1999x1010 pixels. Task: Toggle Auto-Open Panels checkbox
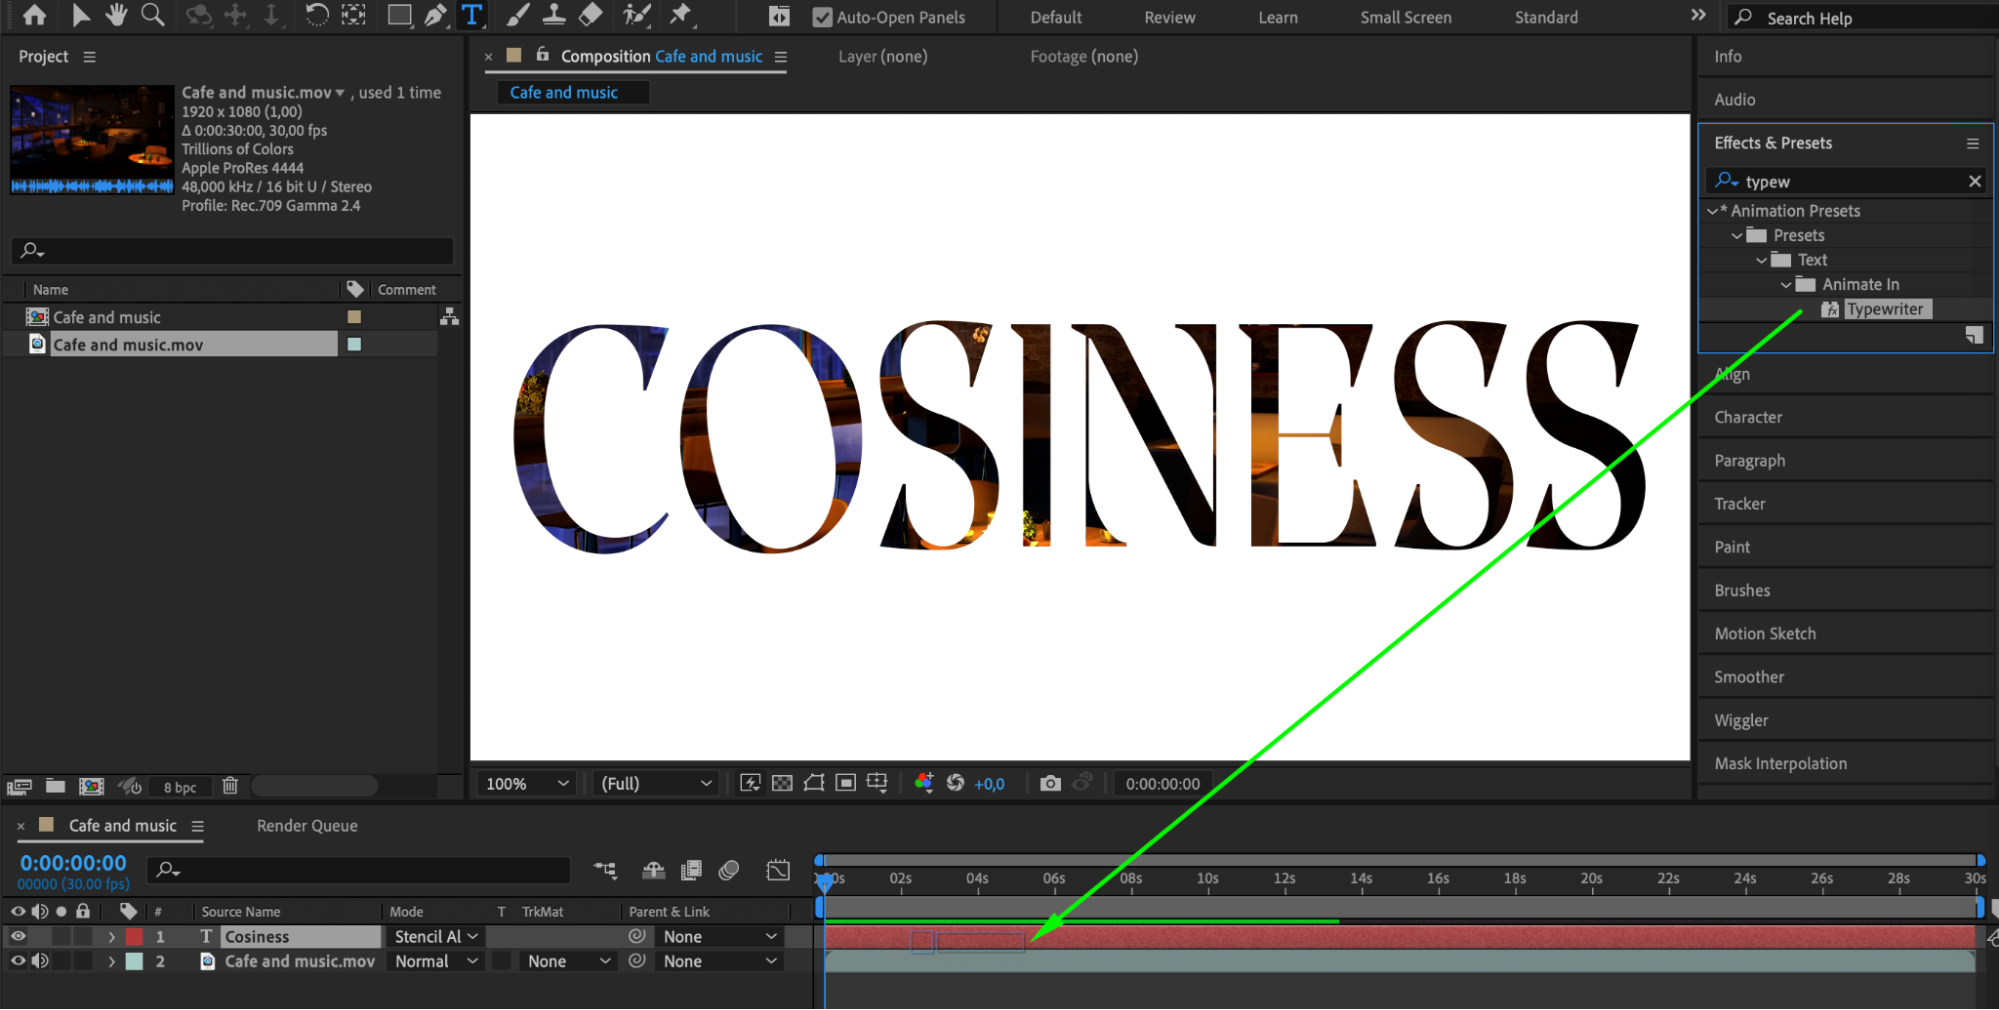pyautogui.click(x=822, y=17)
